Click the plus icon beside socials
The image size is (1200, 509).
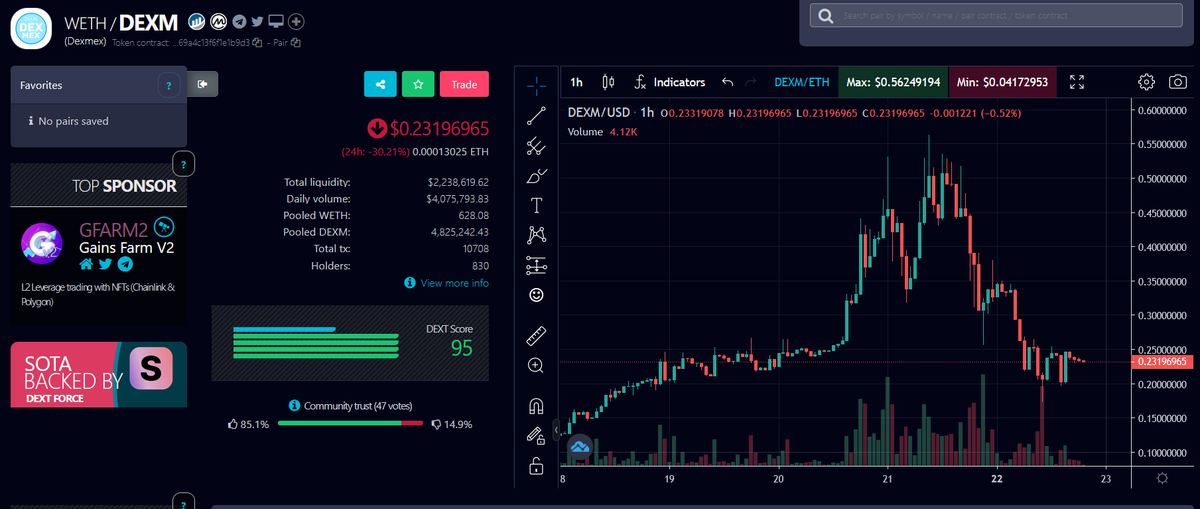[x=297, y=21]
